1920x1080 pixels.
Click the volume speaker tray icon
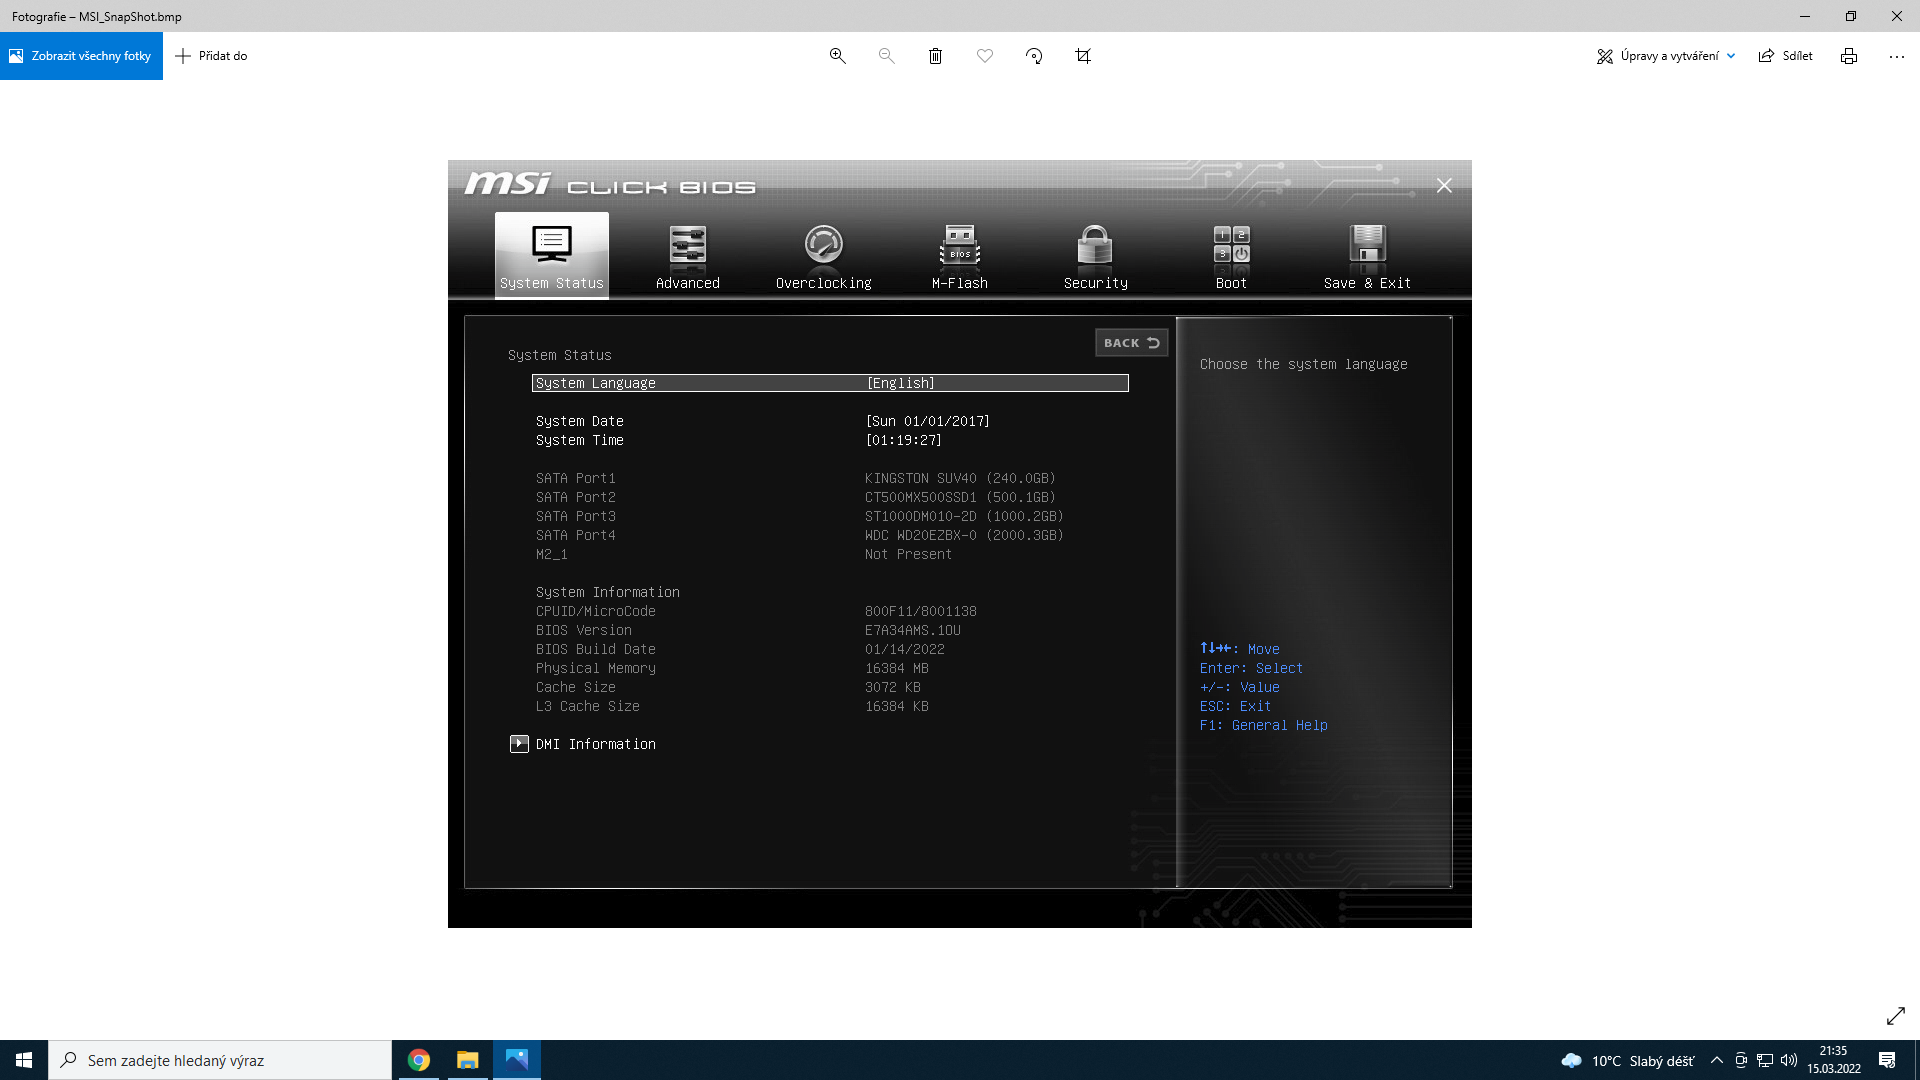click(1789, 1060)
